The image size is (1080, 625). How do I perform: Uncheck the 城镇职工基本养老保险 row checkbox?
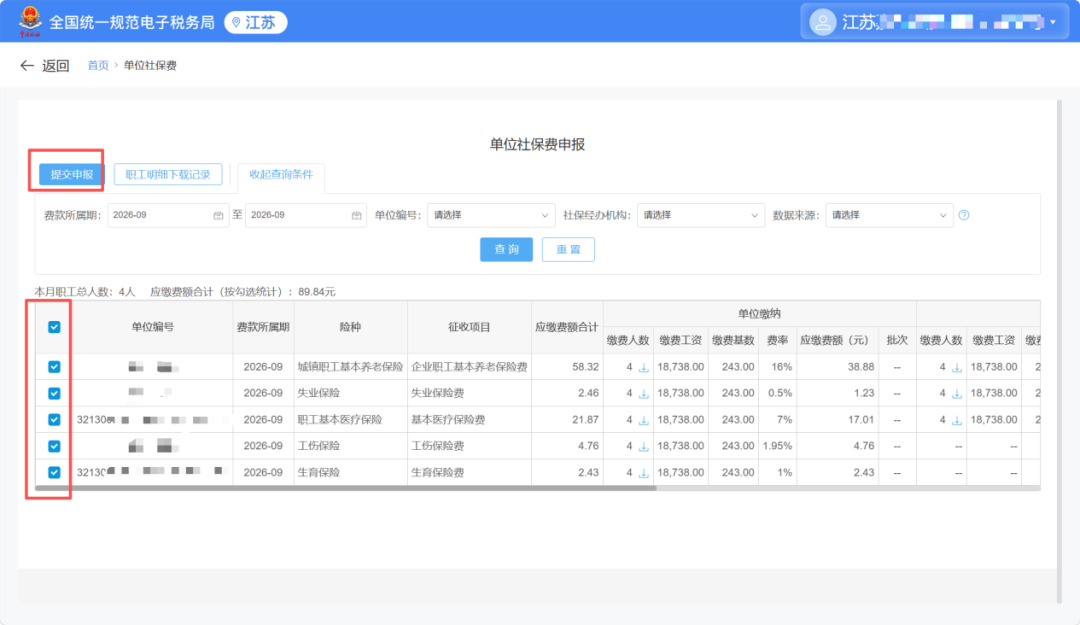click(x=54, y=367)
